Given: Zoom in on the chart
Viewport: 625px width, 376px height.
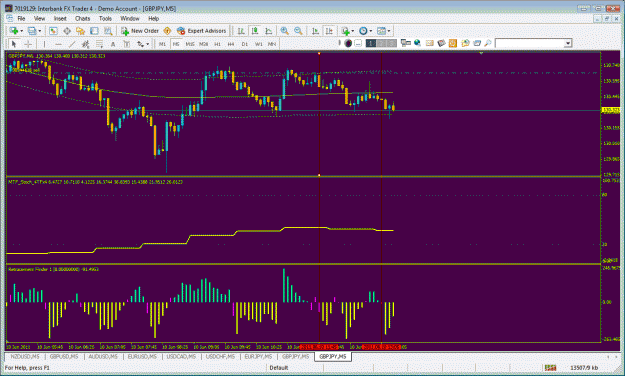Looking at the screenshot, I should (284, 31).
